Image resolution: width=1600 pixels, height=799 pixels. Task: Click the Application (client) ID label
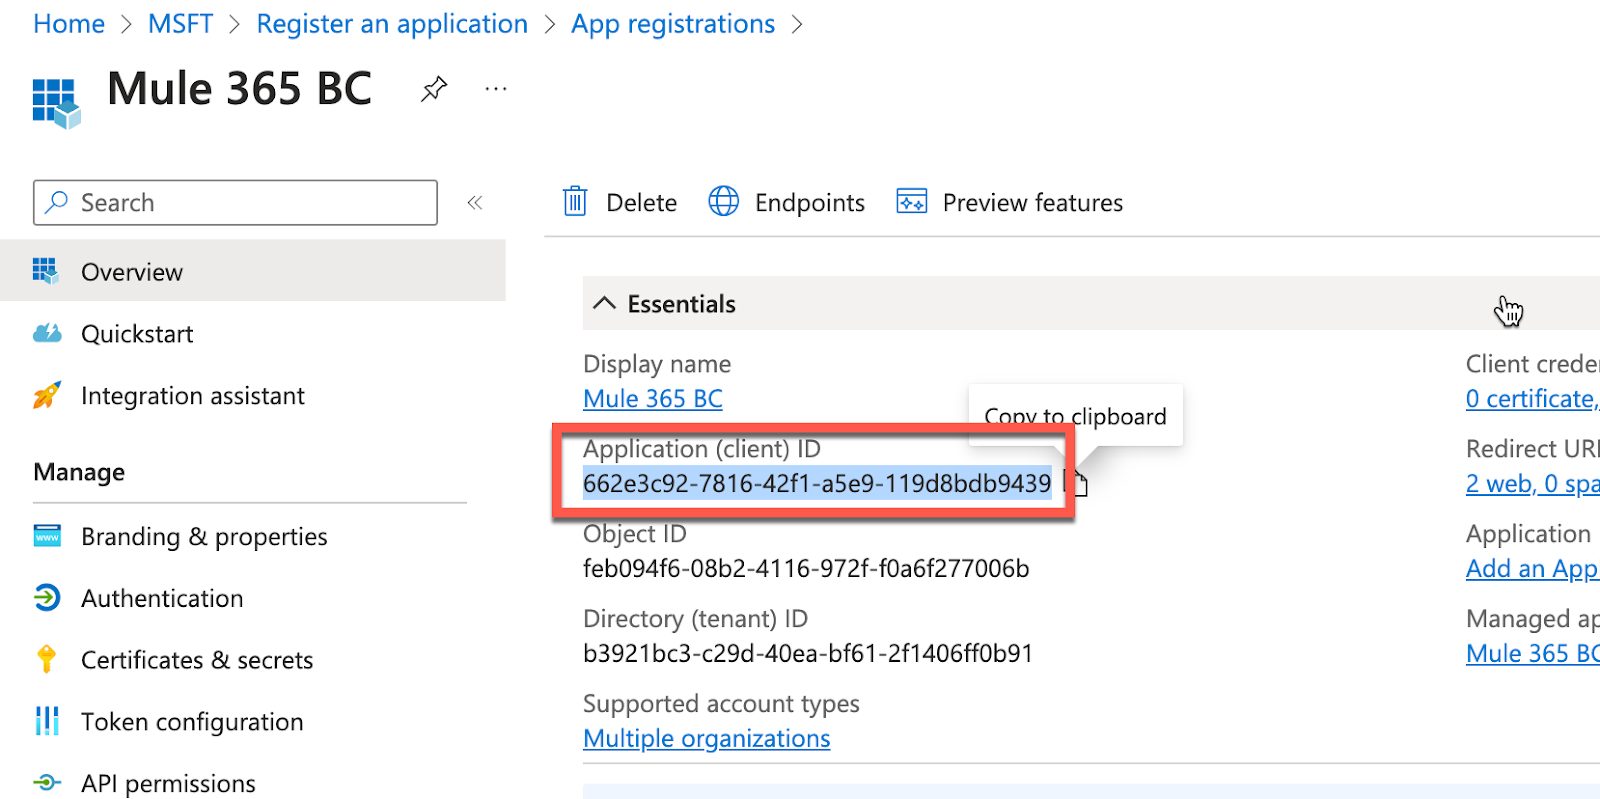pyautogui.click(x=702, y=449)
